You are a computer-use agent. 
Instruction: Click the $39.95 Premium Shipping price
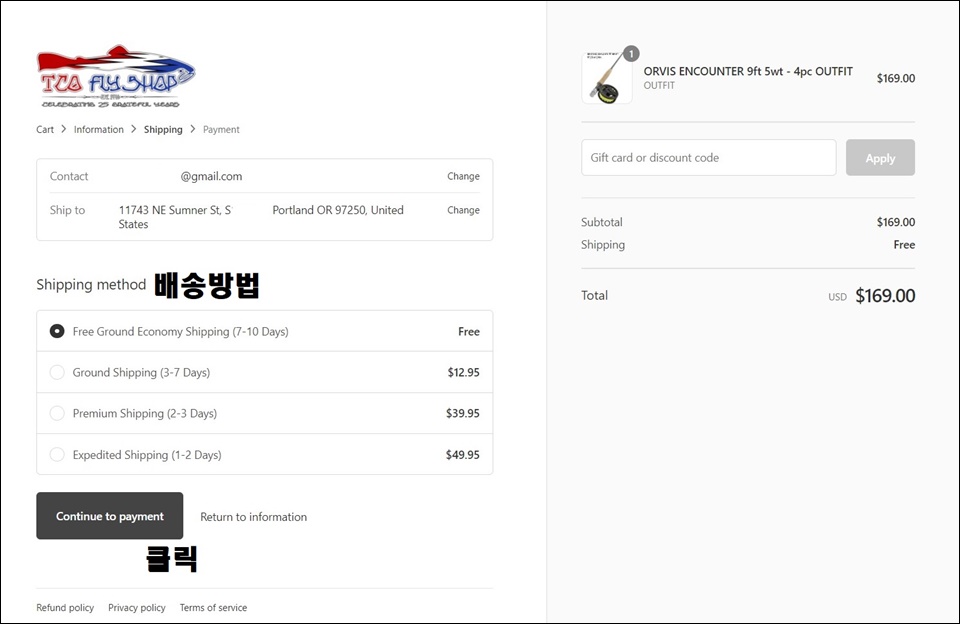coord(463,413)
